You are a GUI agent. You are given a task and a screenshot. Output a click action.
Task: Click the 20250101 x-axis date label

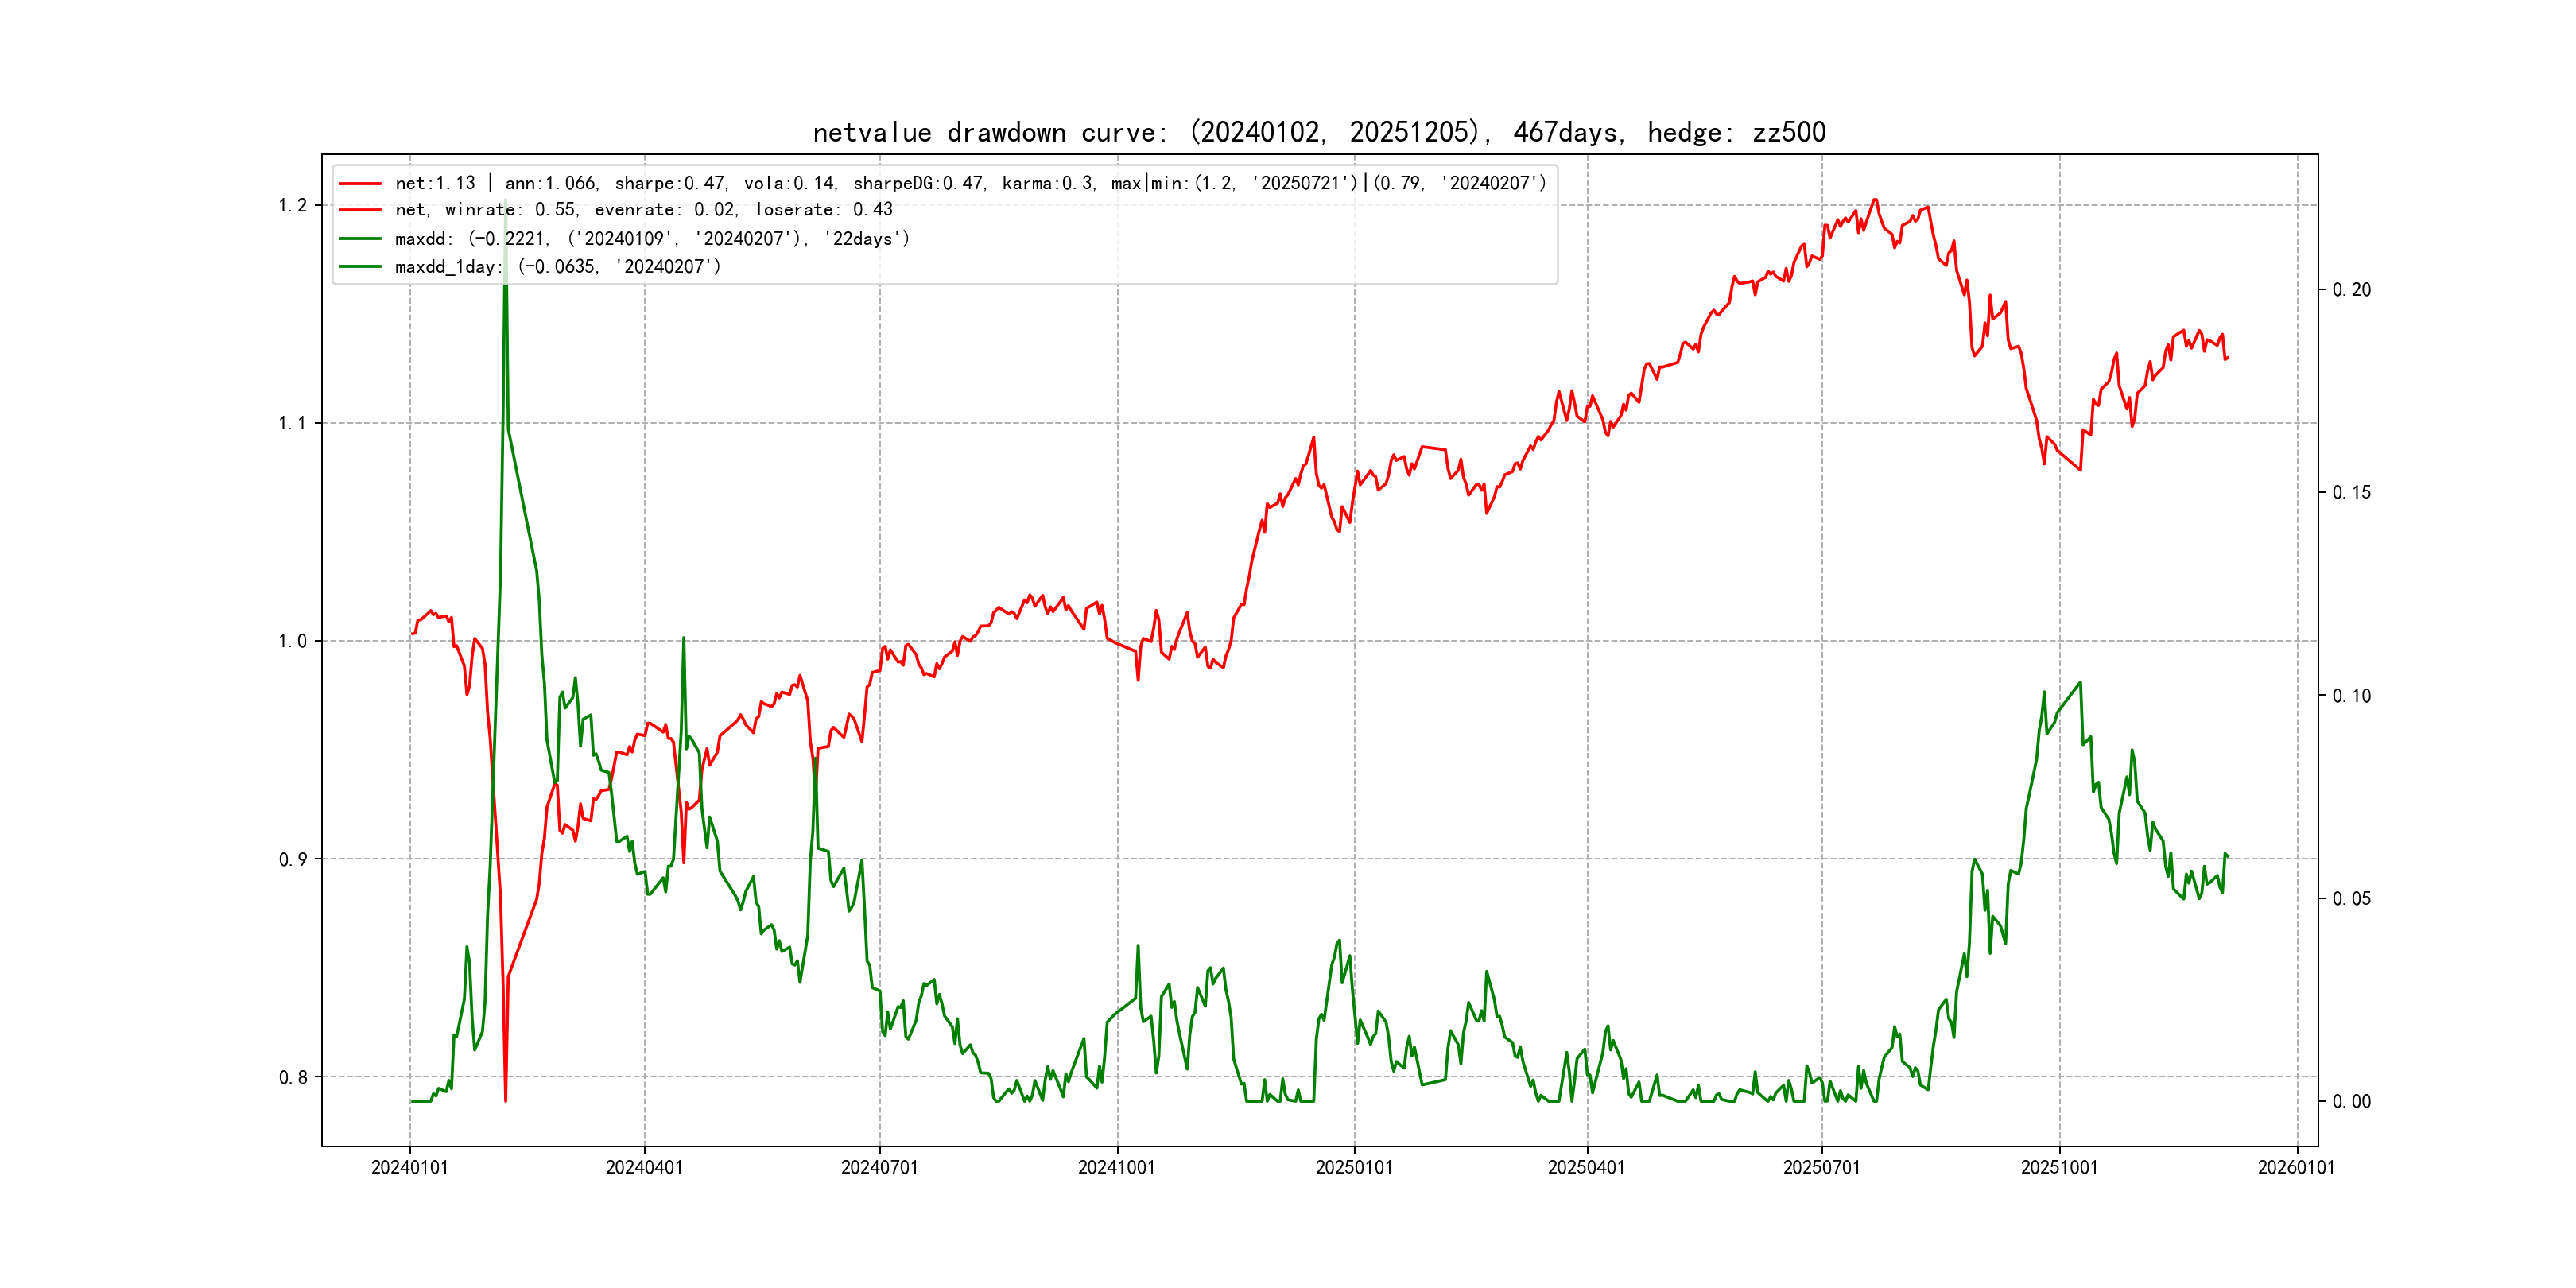(x=1354, y=1167)
